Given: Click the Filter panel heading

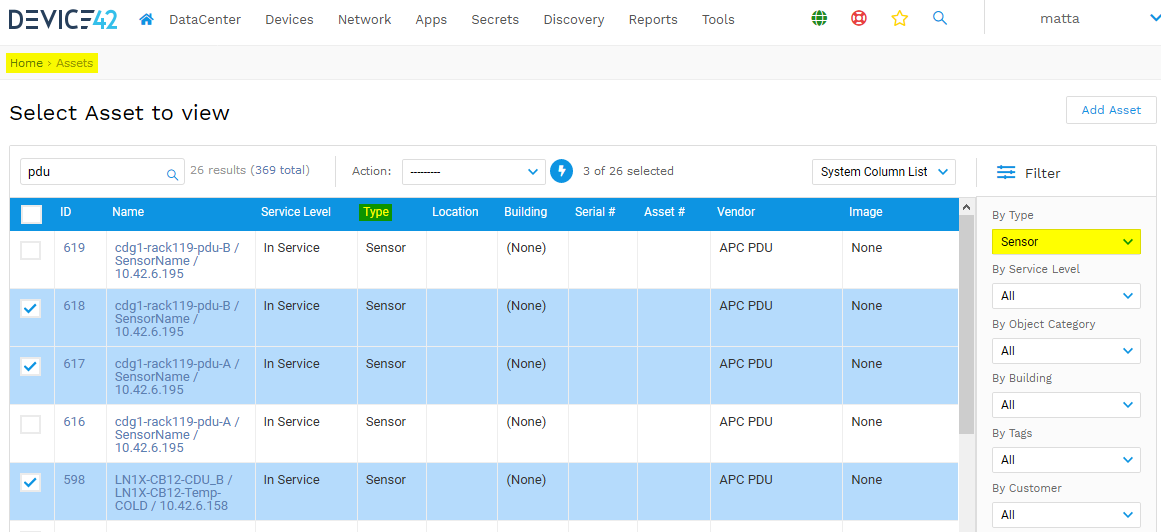Looking at the screenshot, I should click(x=1043, y=173).
